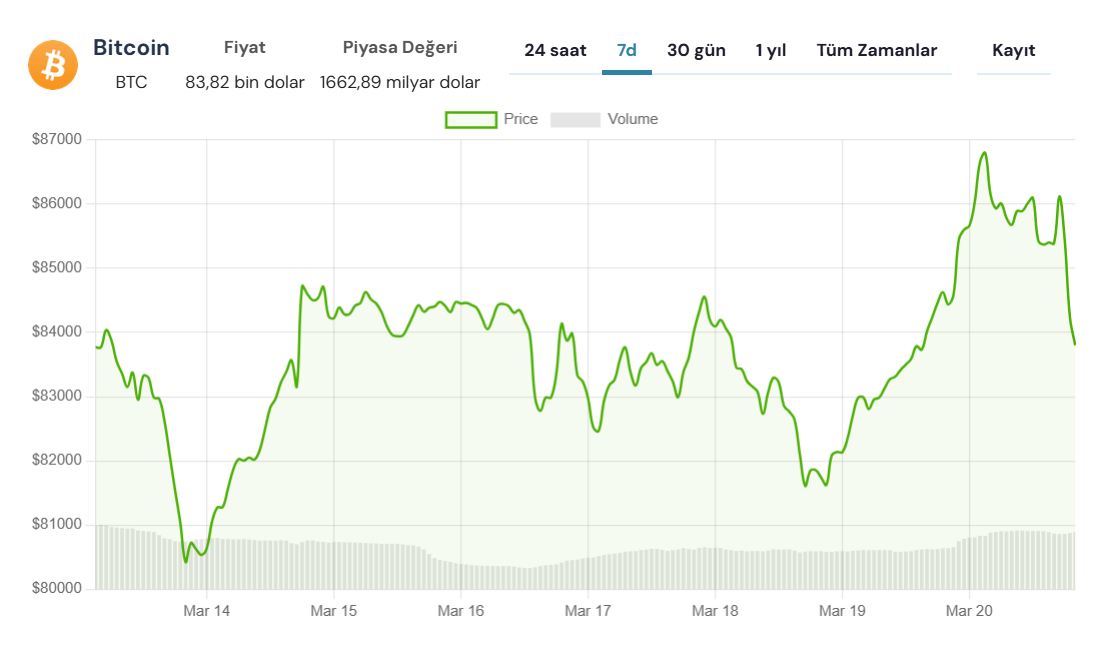
Task: Select the BTC ticker text
Action: point(131,82)
